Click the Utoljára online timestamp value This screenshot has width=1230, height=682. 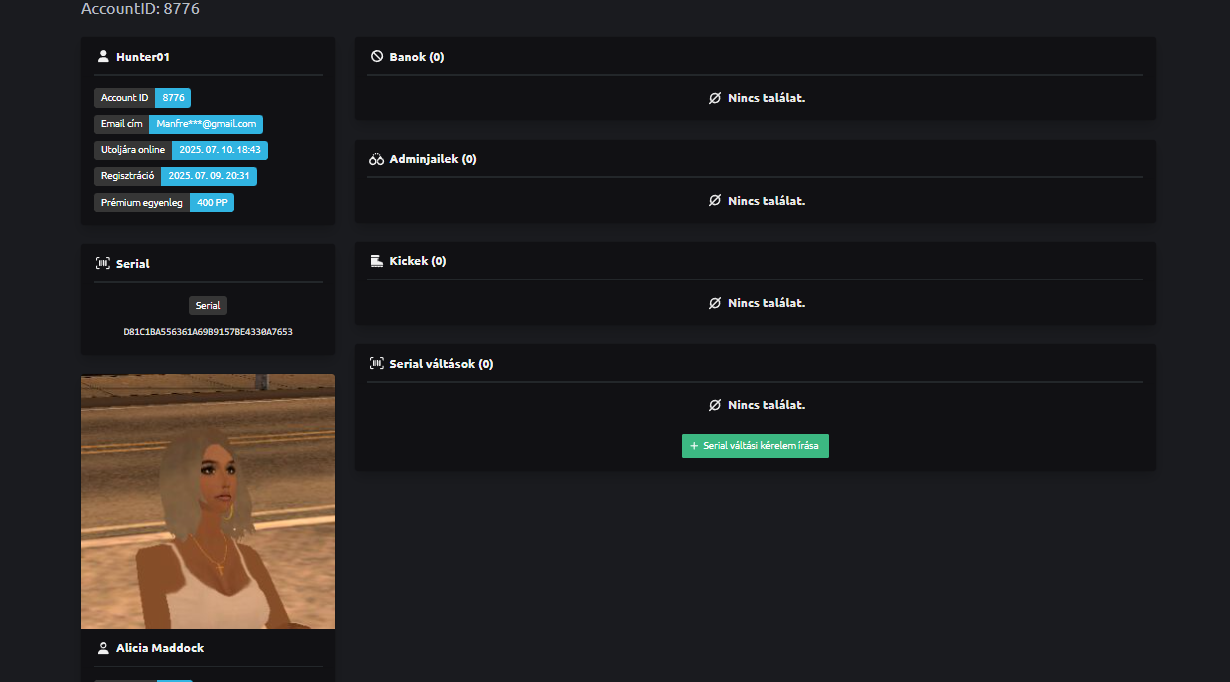pyautogui.click(x=219, y=150)
